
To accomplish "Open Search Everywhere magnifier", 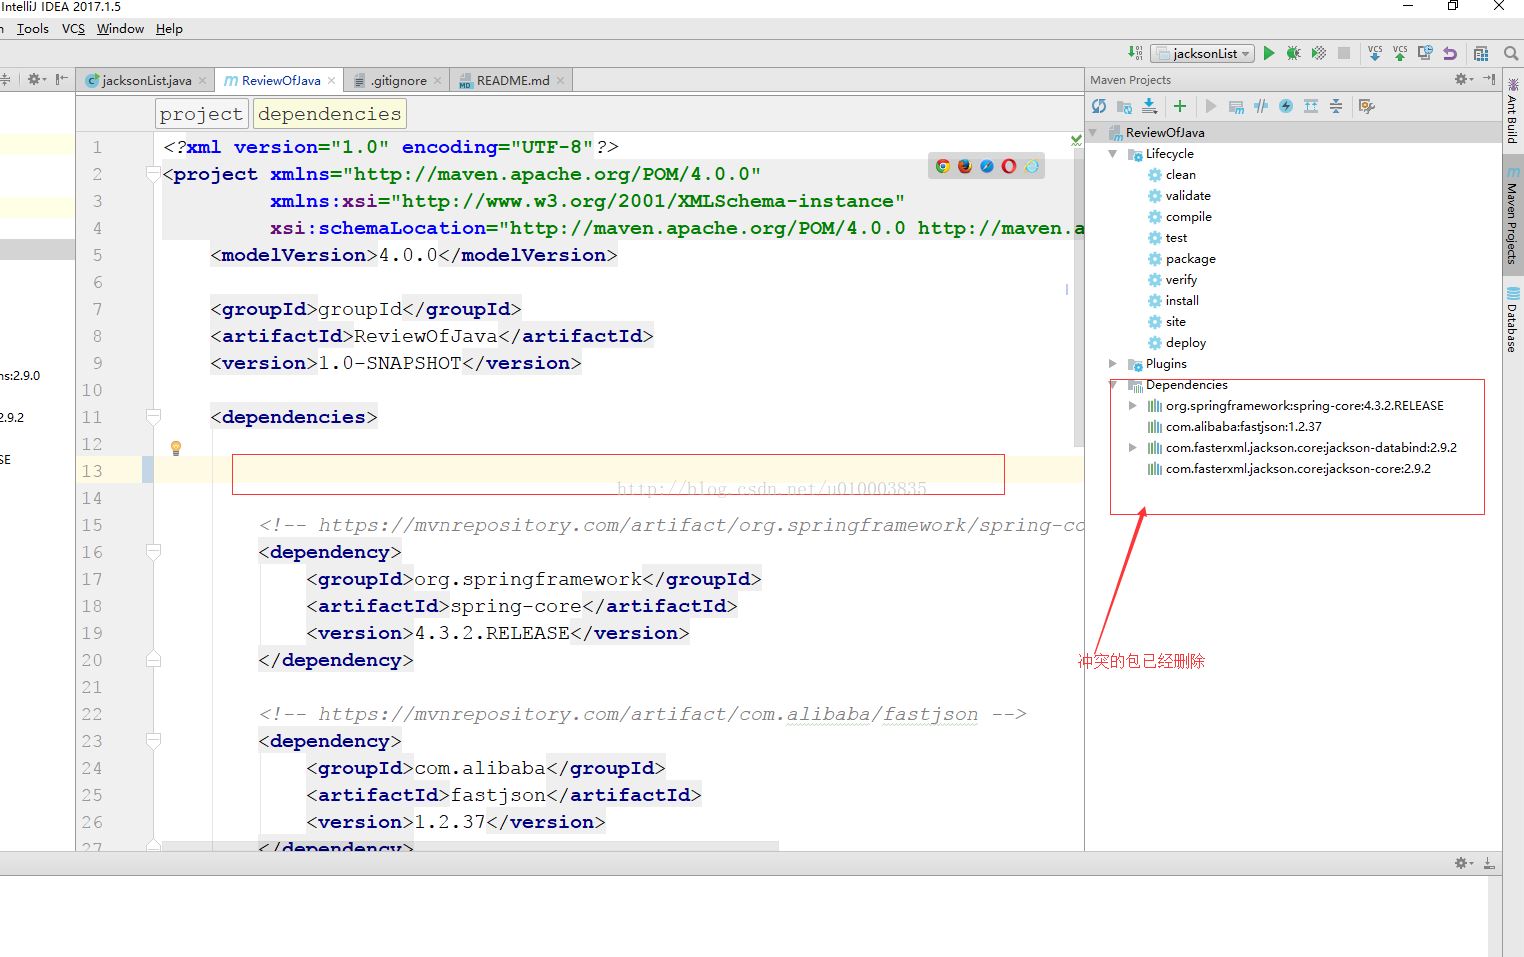I will point(1511,53).
